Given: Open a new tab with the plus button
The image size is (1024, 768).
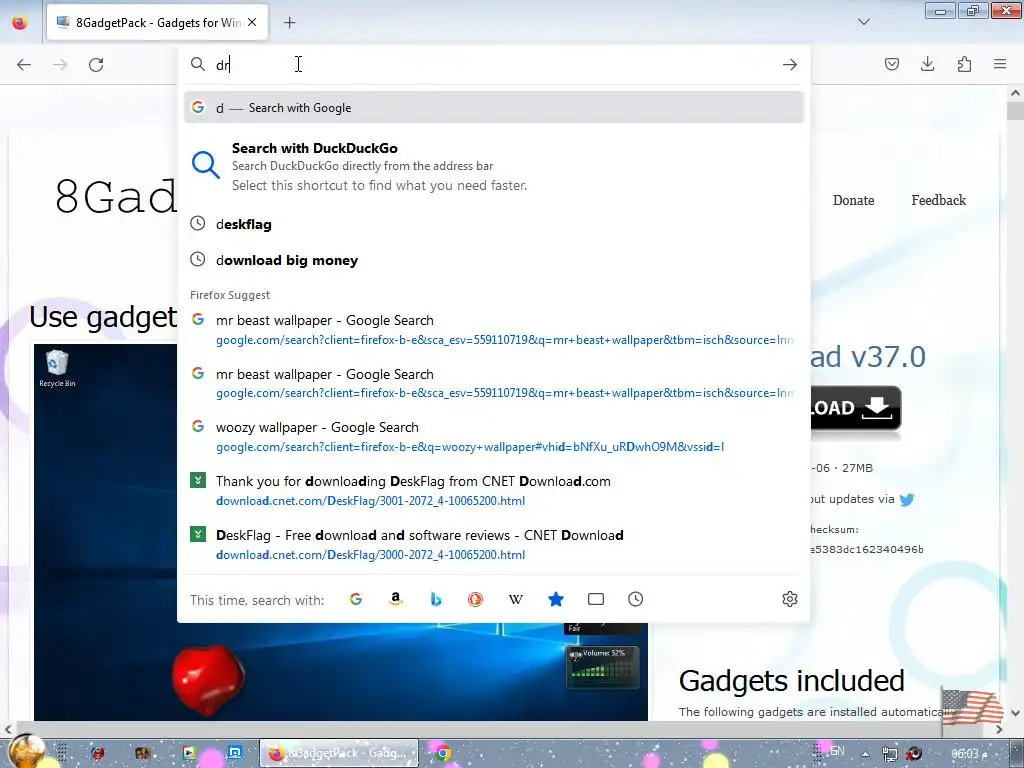Looking at the screenshot, I should tap(289, 23).
